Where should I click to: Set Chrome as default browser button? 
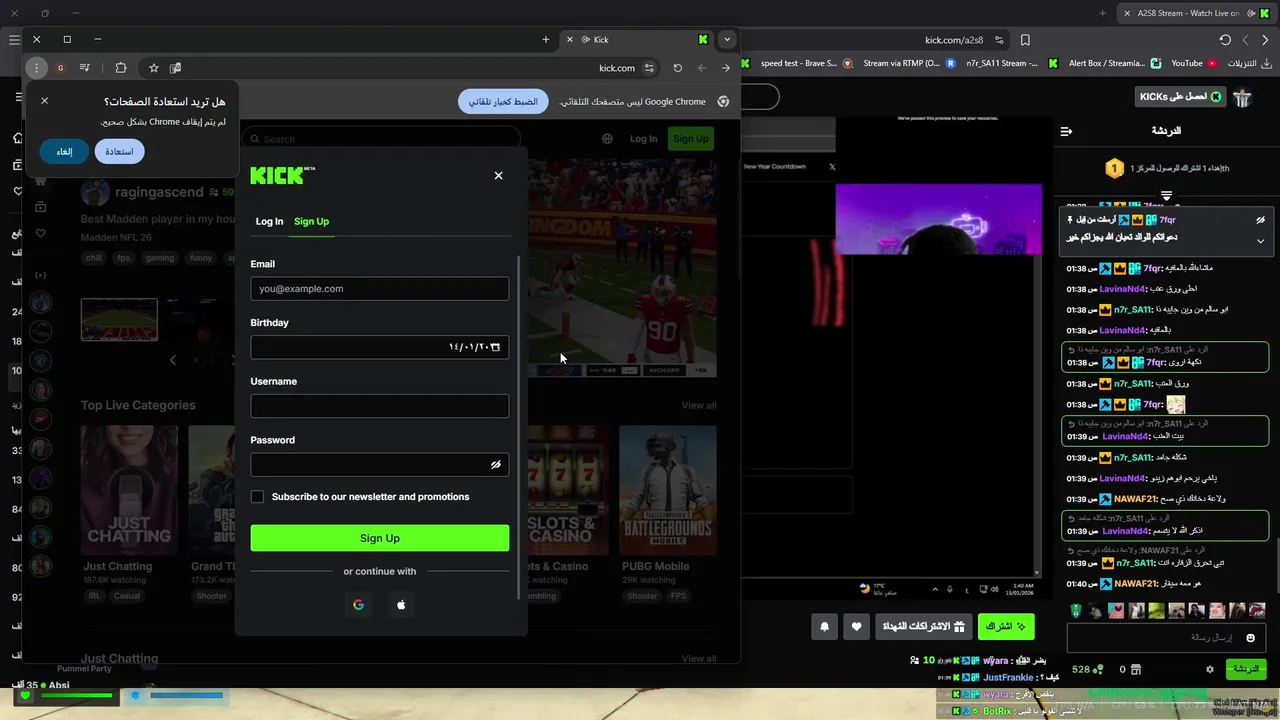click(503, 101)
